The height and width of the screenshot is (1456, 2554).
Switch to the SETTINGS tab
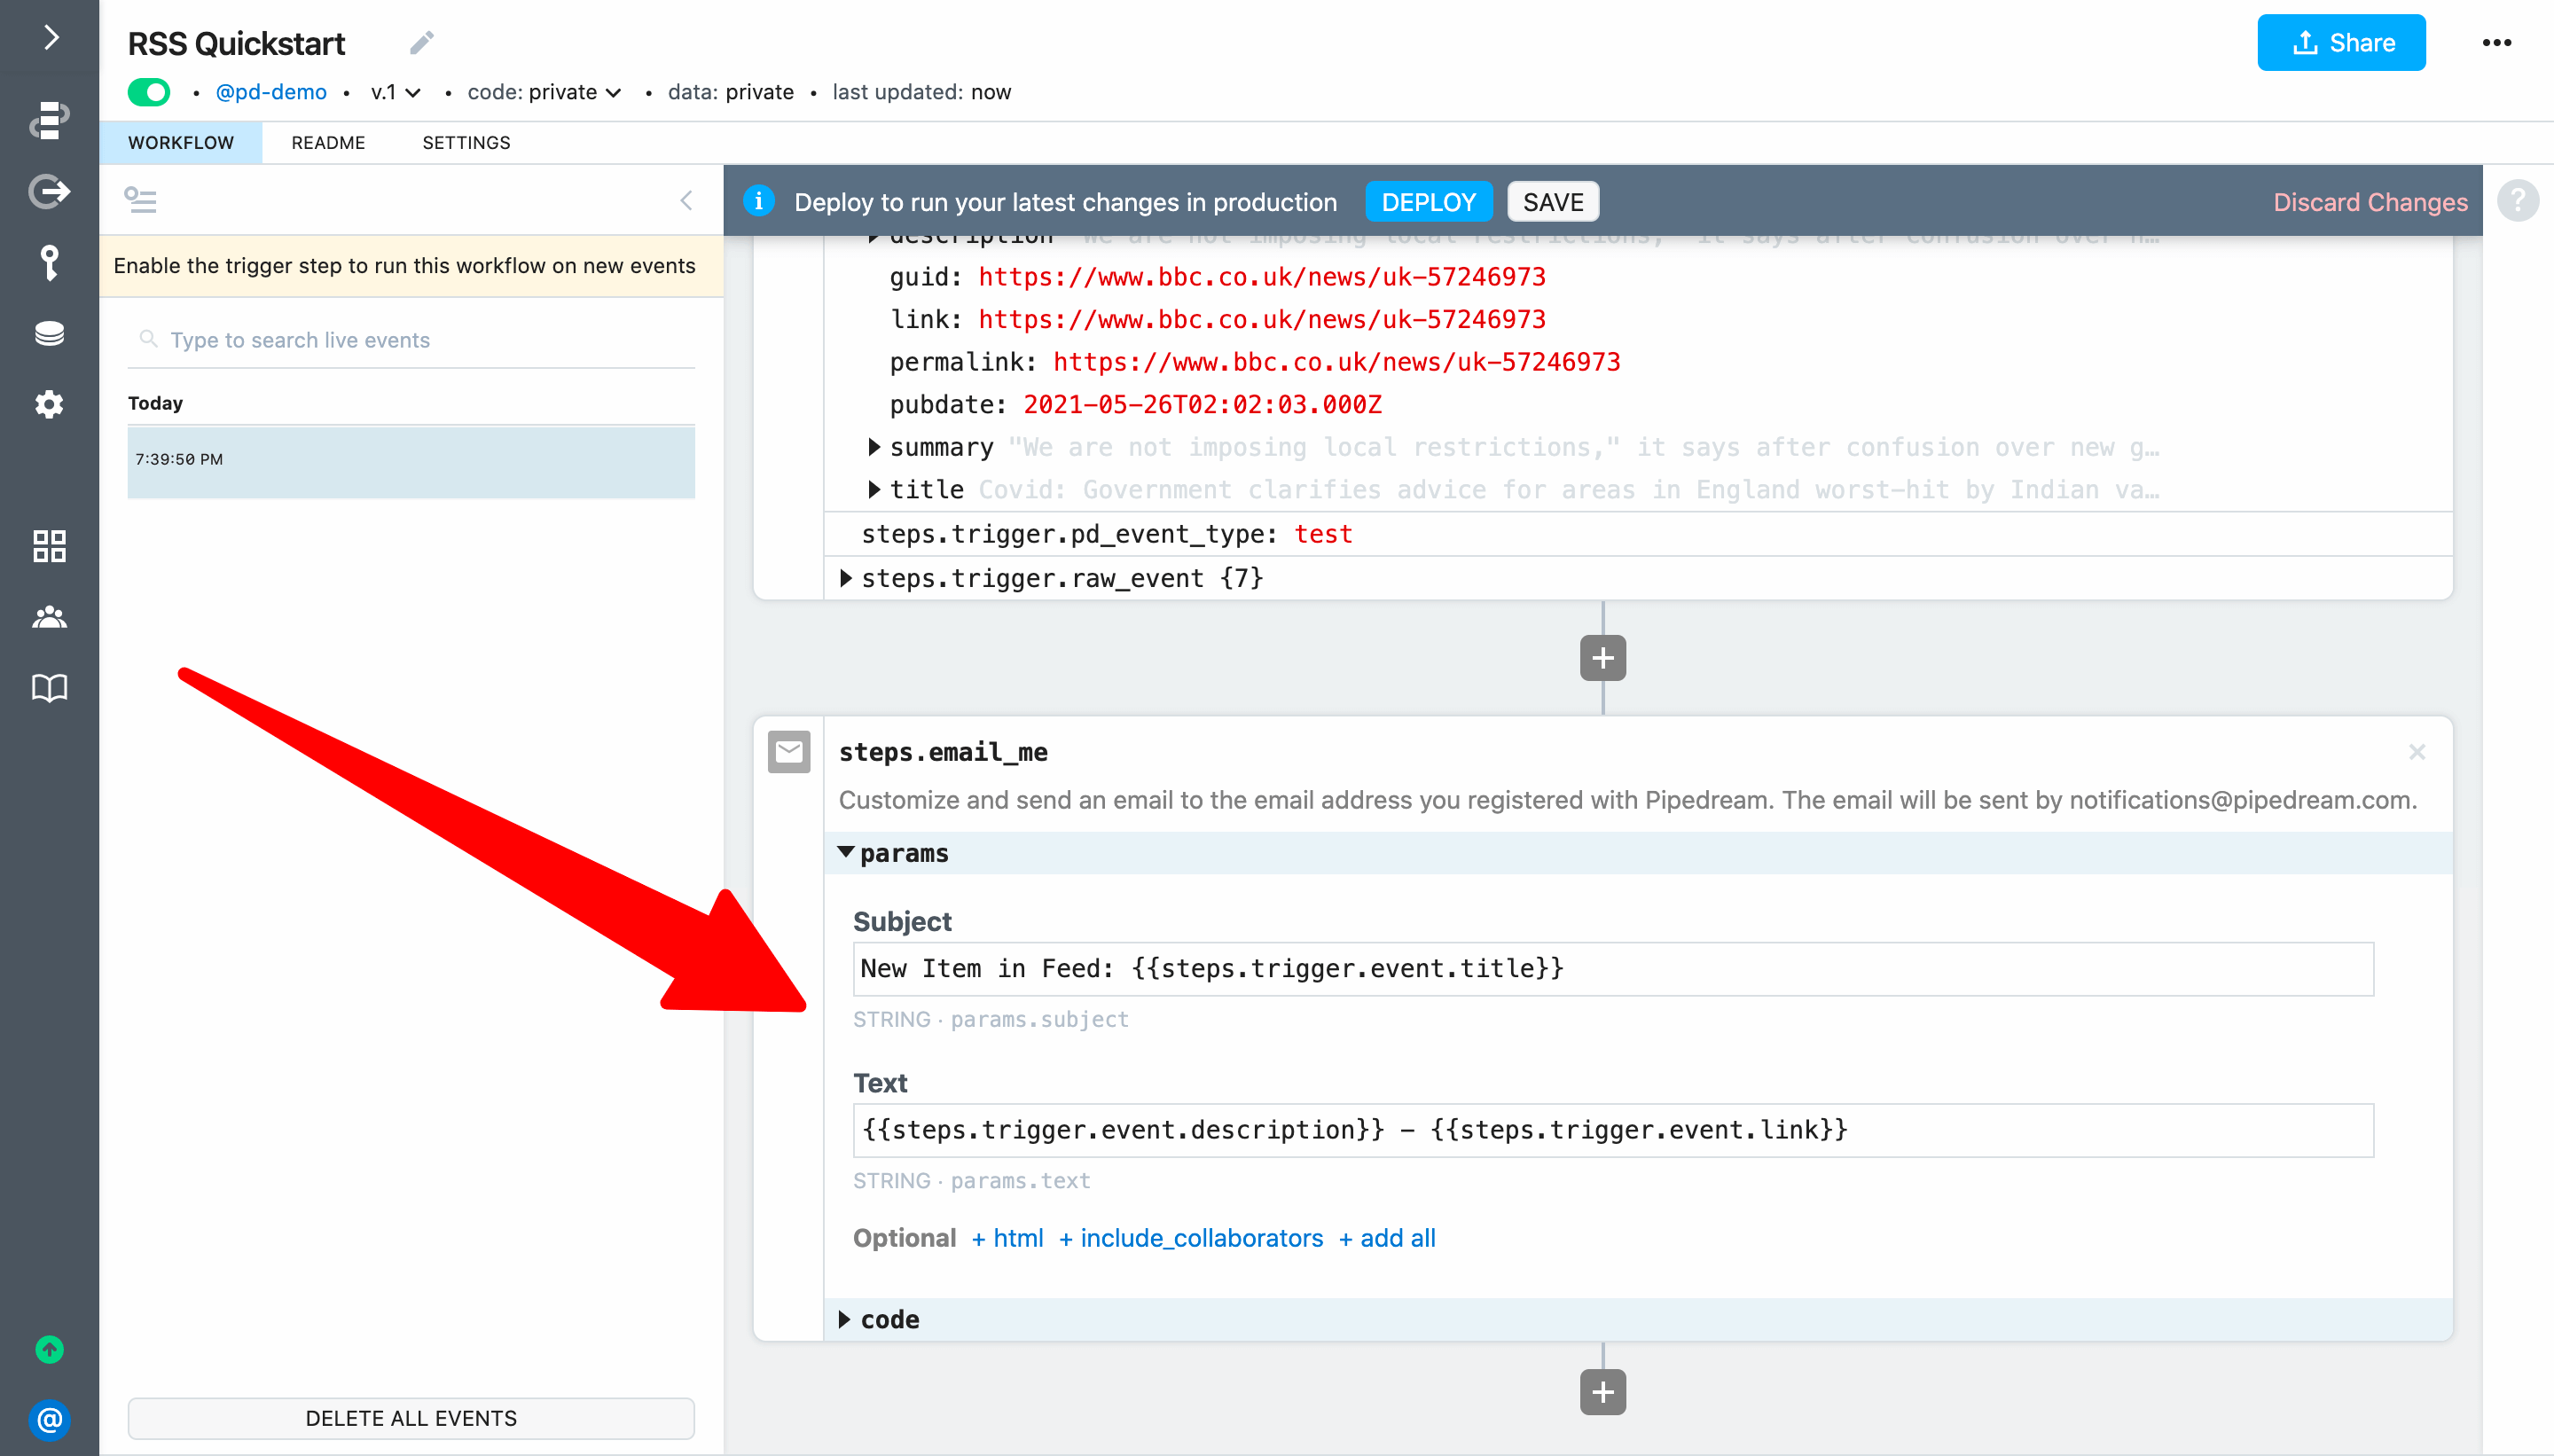(x=466, y=143)
